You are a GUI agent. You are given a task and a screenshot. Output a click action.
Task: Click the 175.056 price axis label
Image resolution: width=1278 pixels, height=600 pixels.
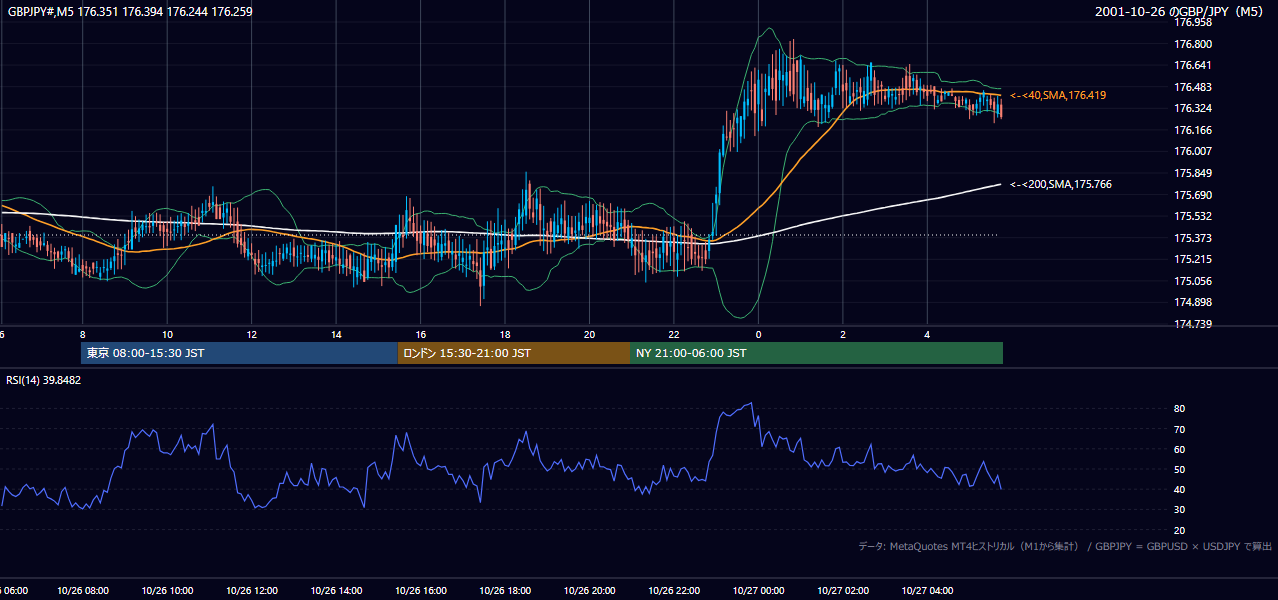pyautogui.click(x=1193, y=281)
